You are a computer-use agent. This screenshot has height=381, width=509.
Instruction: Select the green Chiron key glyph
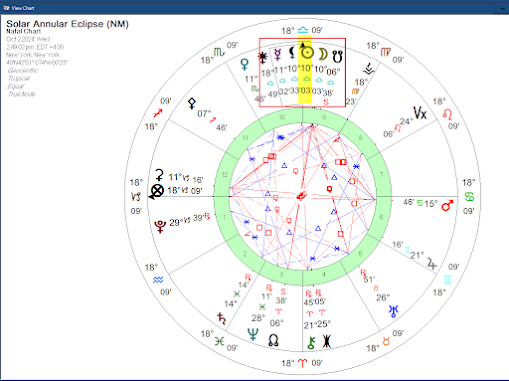[x=311, y=343]
